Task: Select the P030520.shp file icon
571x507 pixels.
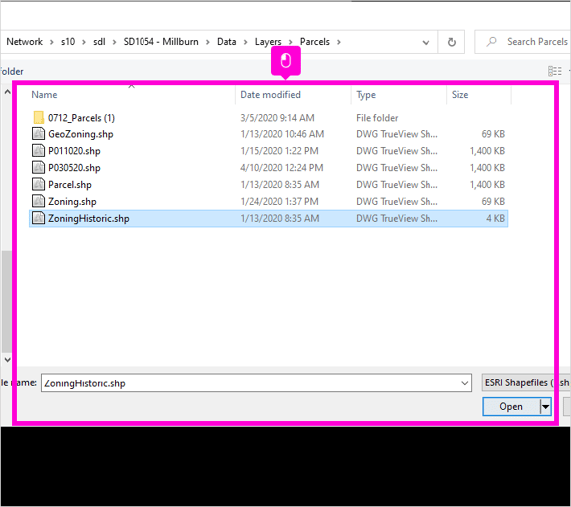Action: coord(39,168)
